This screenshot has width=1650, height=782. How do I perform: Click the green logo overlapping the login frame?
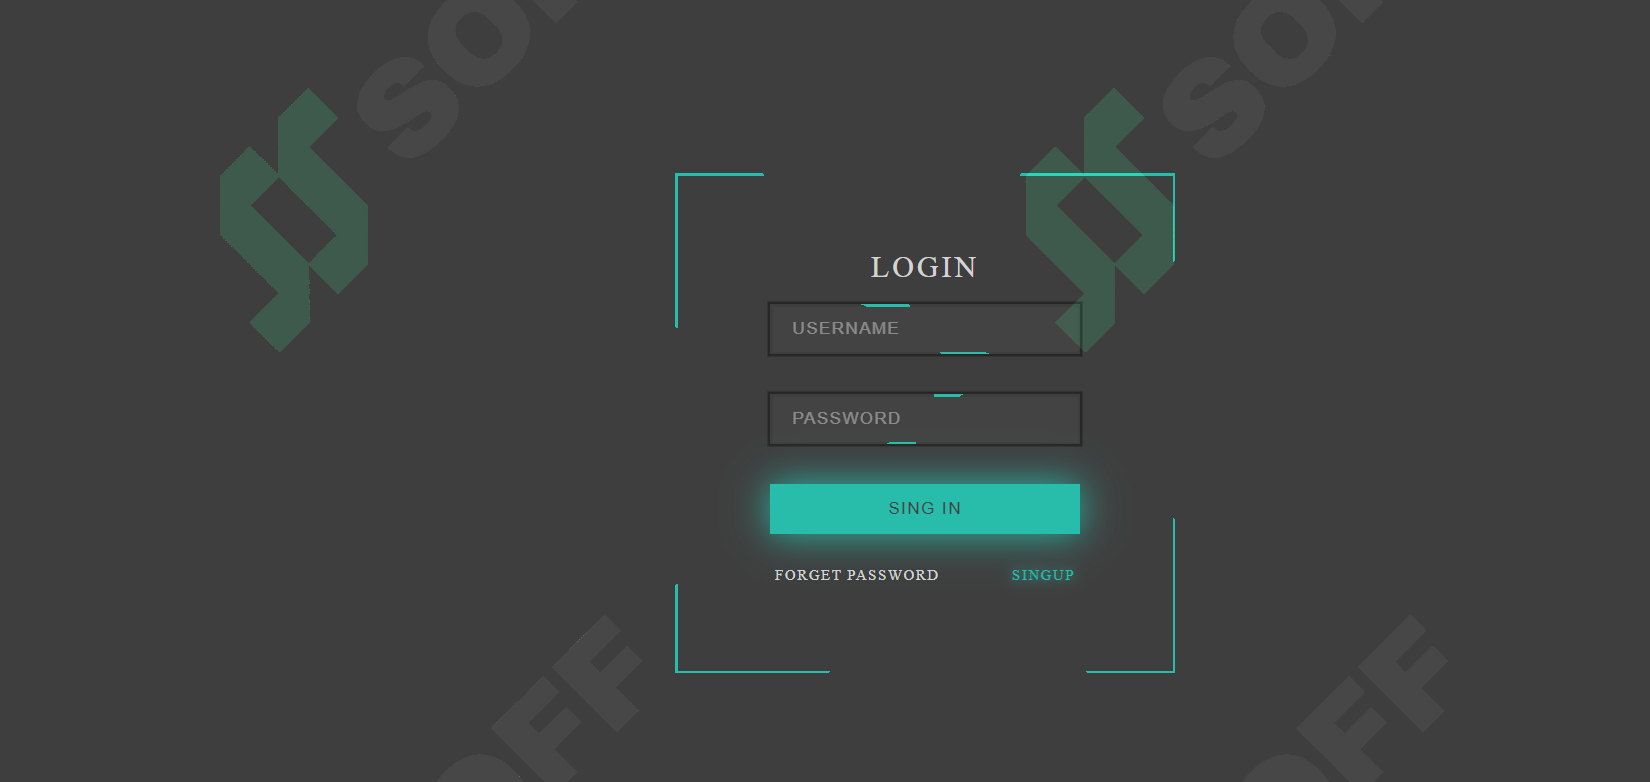pyautogui.click(x=1100, y=220)
